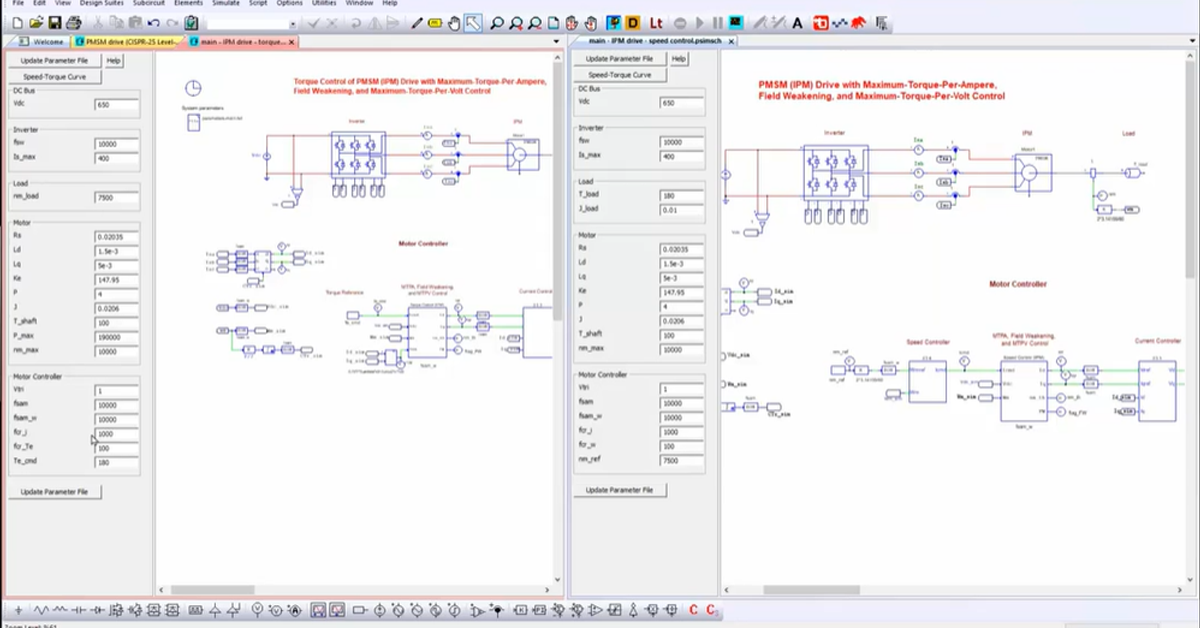Open the Speed-Torque Curve panel
The image size is (1200, 628).
coord(57,75)
